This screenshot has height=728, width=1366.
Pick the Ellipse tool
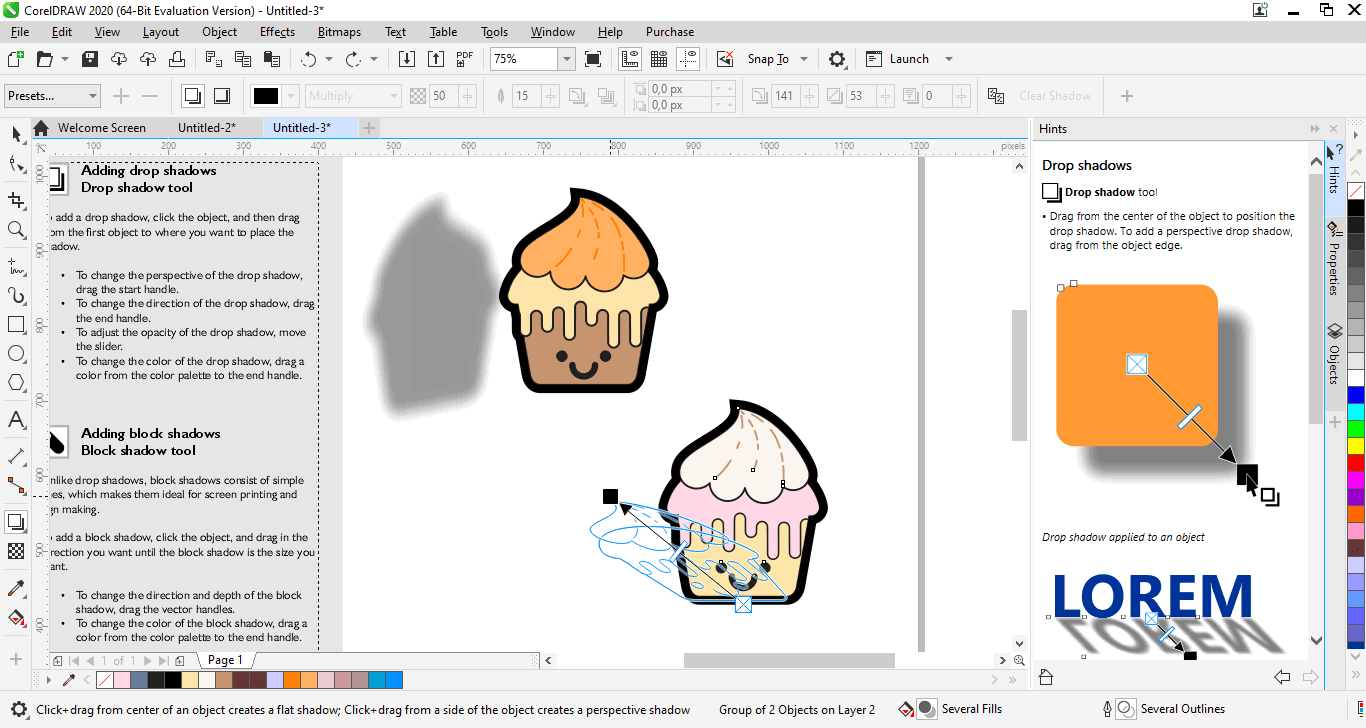16,354
